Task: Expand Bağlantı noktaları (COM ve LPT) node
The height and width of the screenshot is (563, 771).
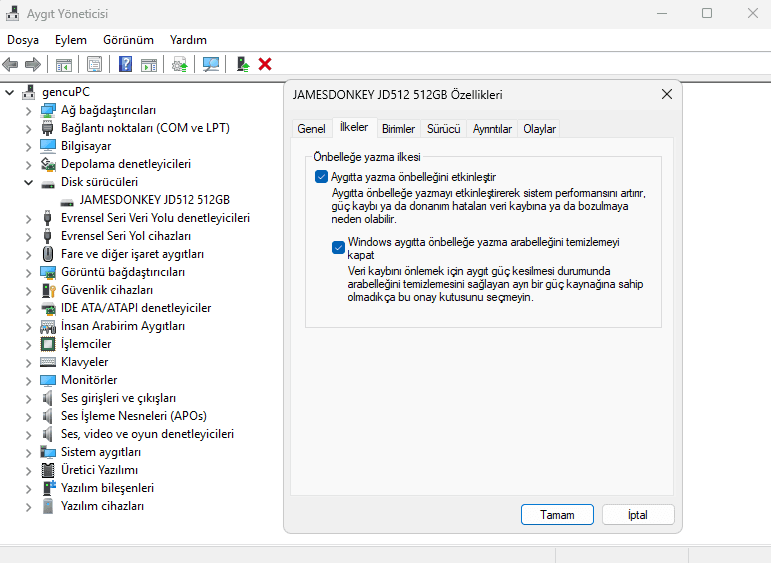Action: (x=29, y=129)
